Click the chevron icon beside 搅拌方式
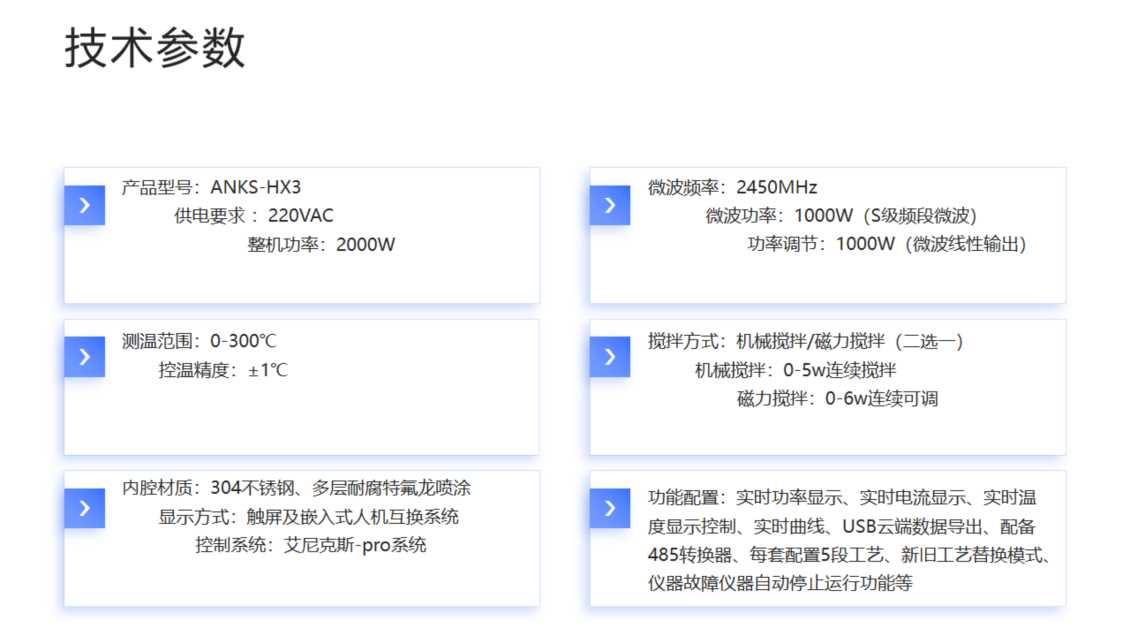1130x636 pixels. pyautogui.click(x=610, y=357)
